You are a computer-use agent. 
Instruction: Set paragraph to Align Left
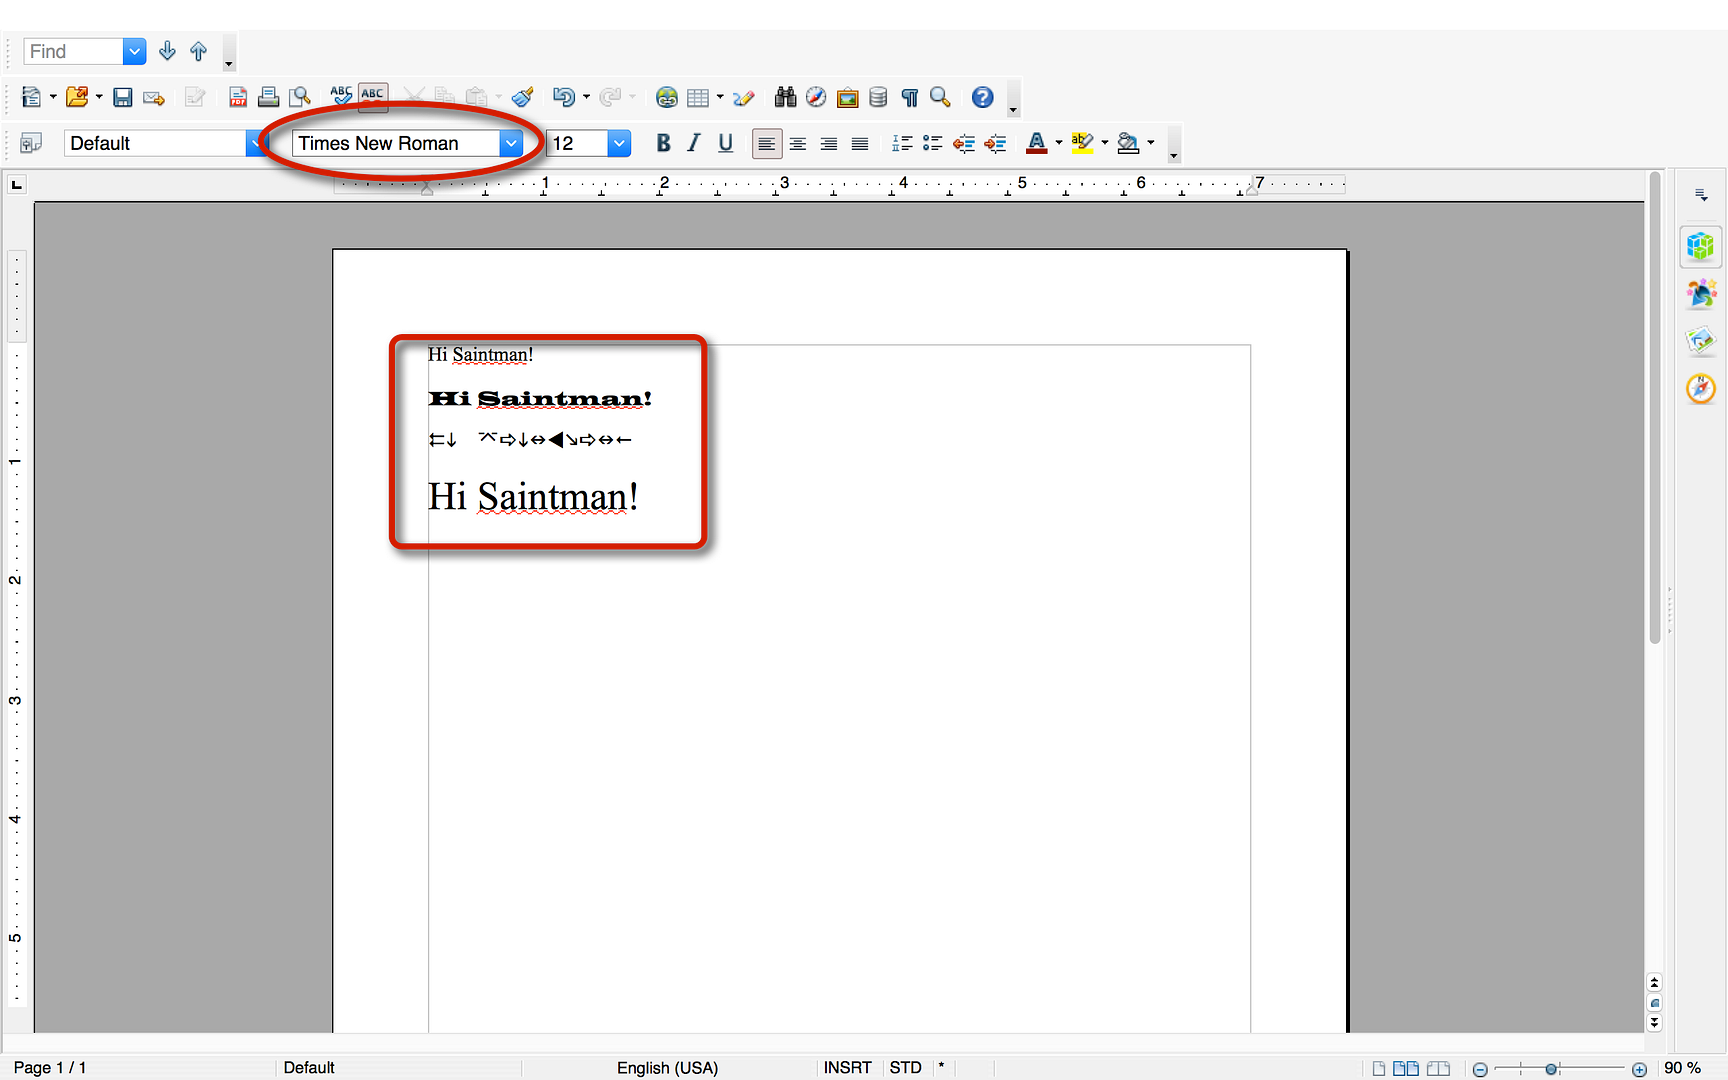[766, 144]
